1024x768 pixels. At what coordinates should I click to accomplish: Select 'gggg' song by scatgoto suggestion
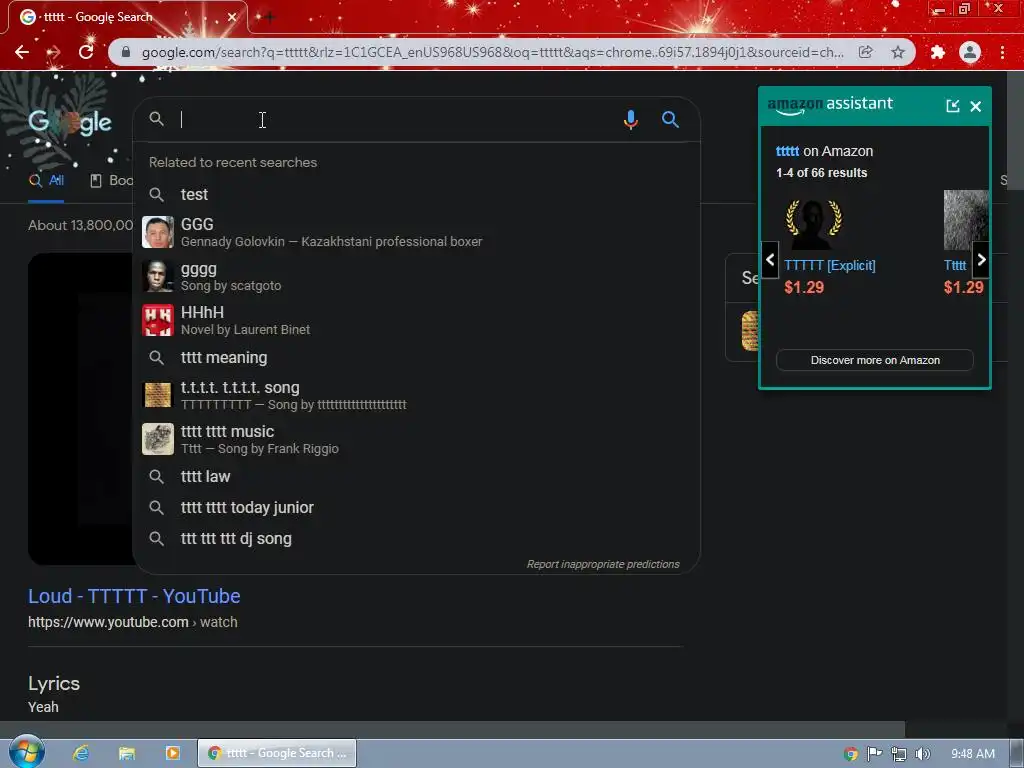pyautogui.click(x=416, y=276)
